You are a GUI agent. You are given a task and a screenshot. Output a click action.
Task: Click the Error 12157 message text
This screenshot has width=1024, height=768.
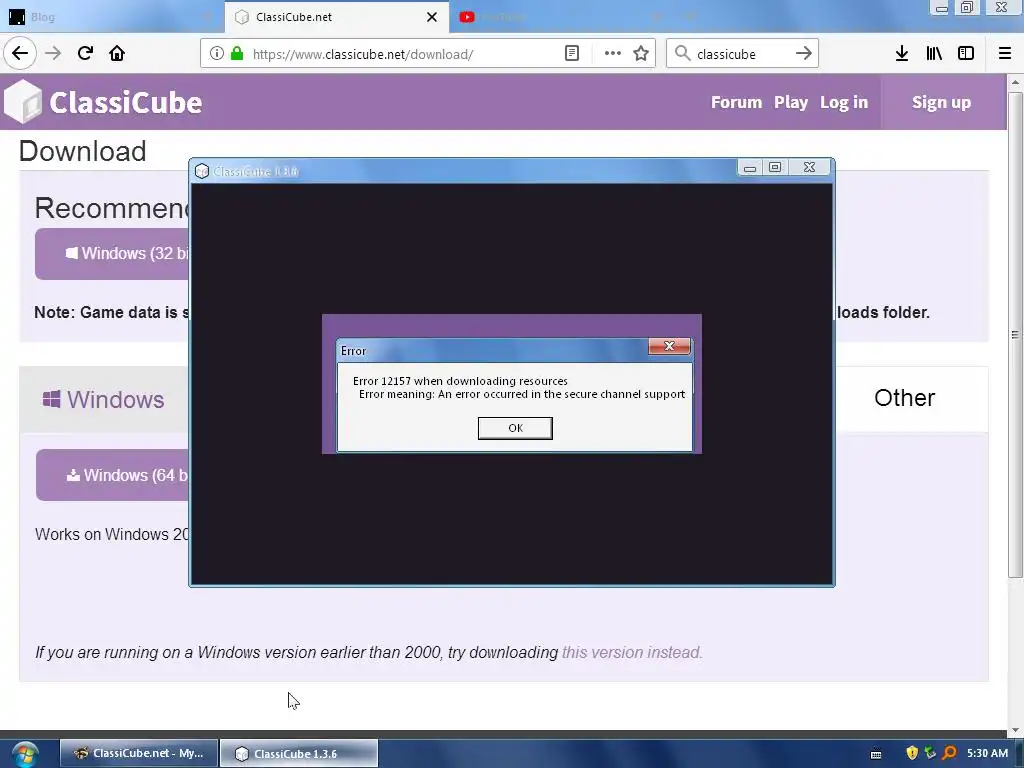pos(460,381)
